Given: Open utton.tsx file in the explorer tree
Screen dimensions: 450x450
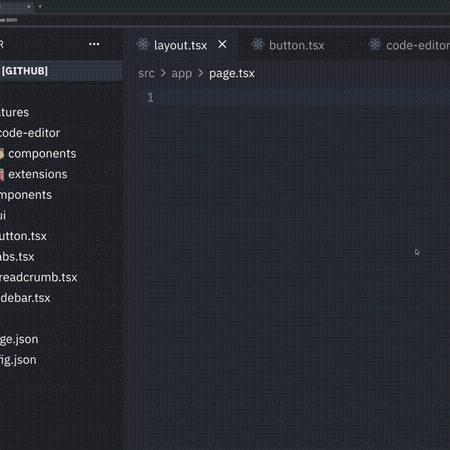Looking at the screenshot, I should 23,236.
